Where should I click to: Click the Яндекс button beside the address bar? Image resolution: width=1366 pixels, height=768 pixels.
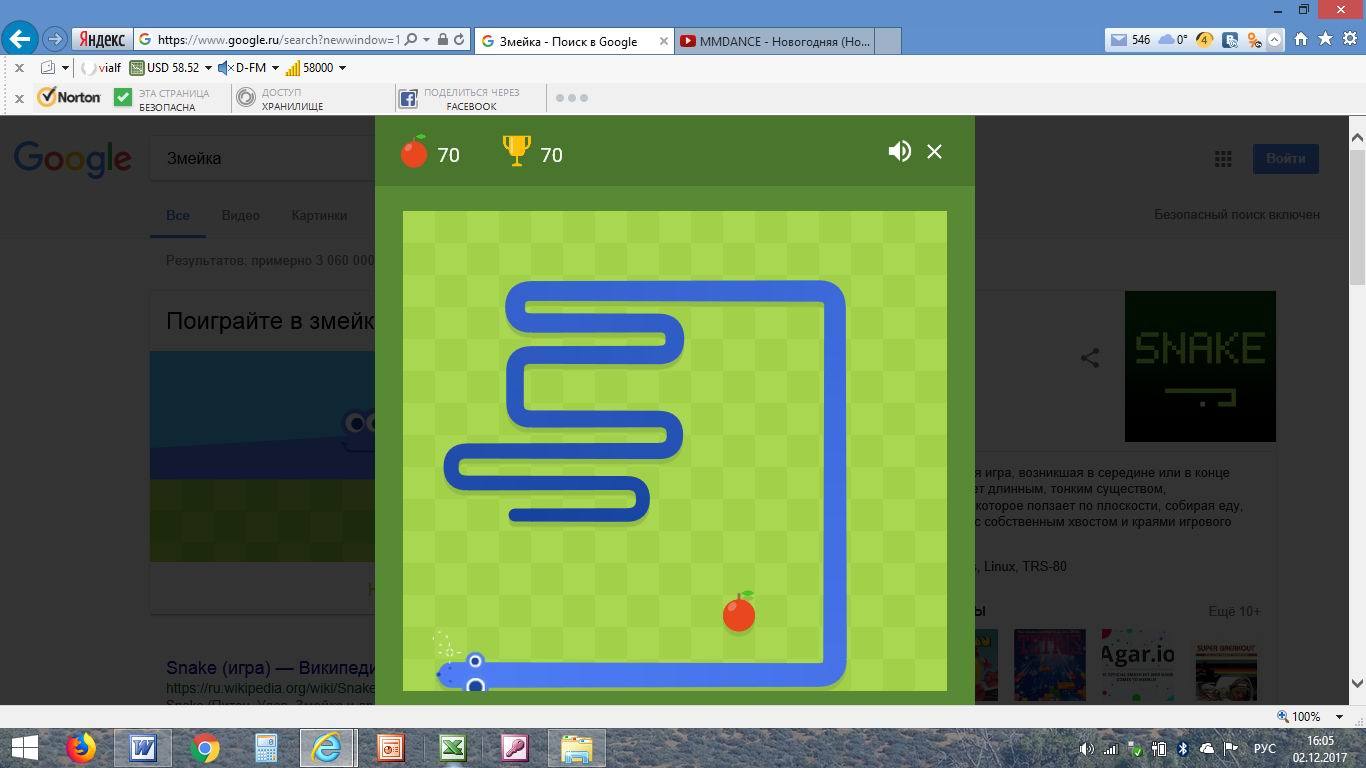point(101,40)
